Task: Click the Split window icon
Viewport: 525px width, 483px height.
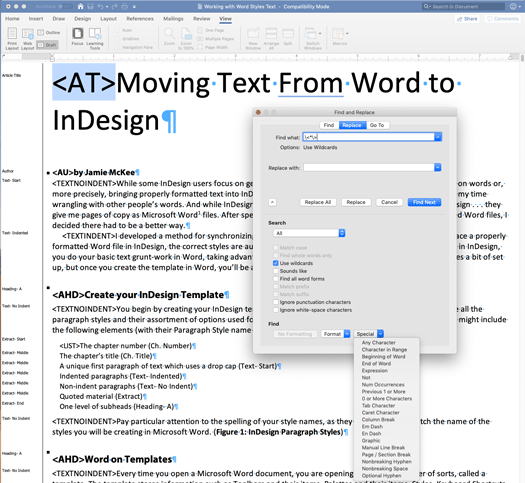Action: tap(288, 37)
